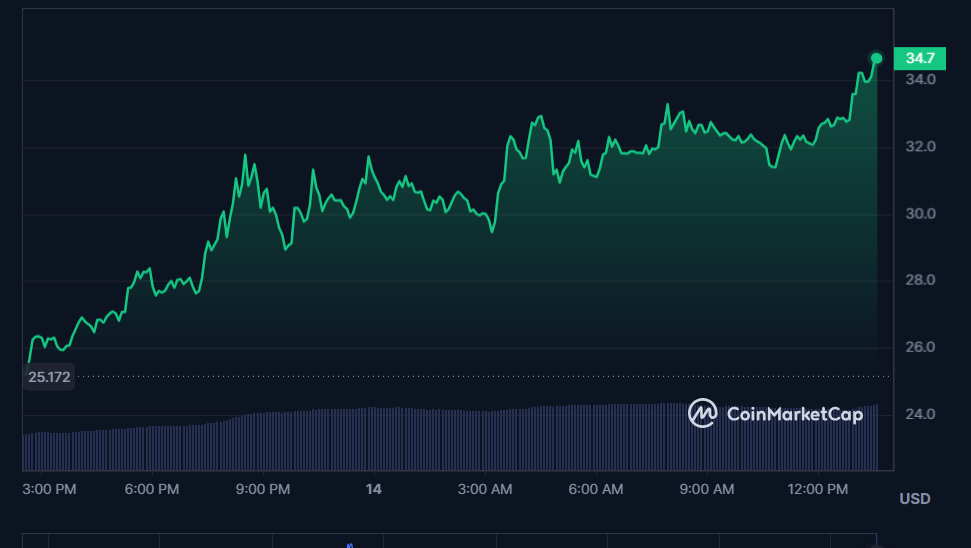
Task: Click the 6:00 PM time axis label
Action: (152, 489)
